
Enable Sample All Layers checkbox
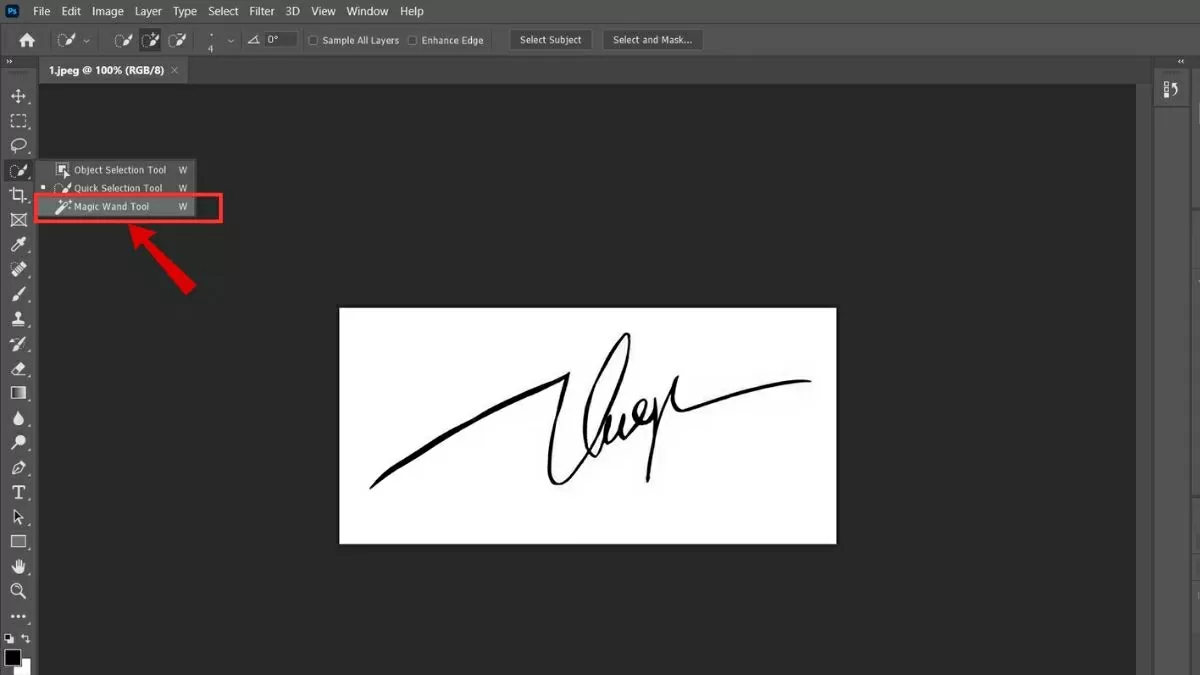313,41
